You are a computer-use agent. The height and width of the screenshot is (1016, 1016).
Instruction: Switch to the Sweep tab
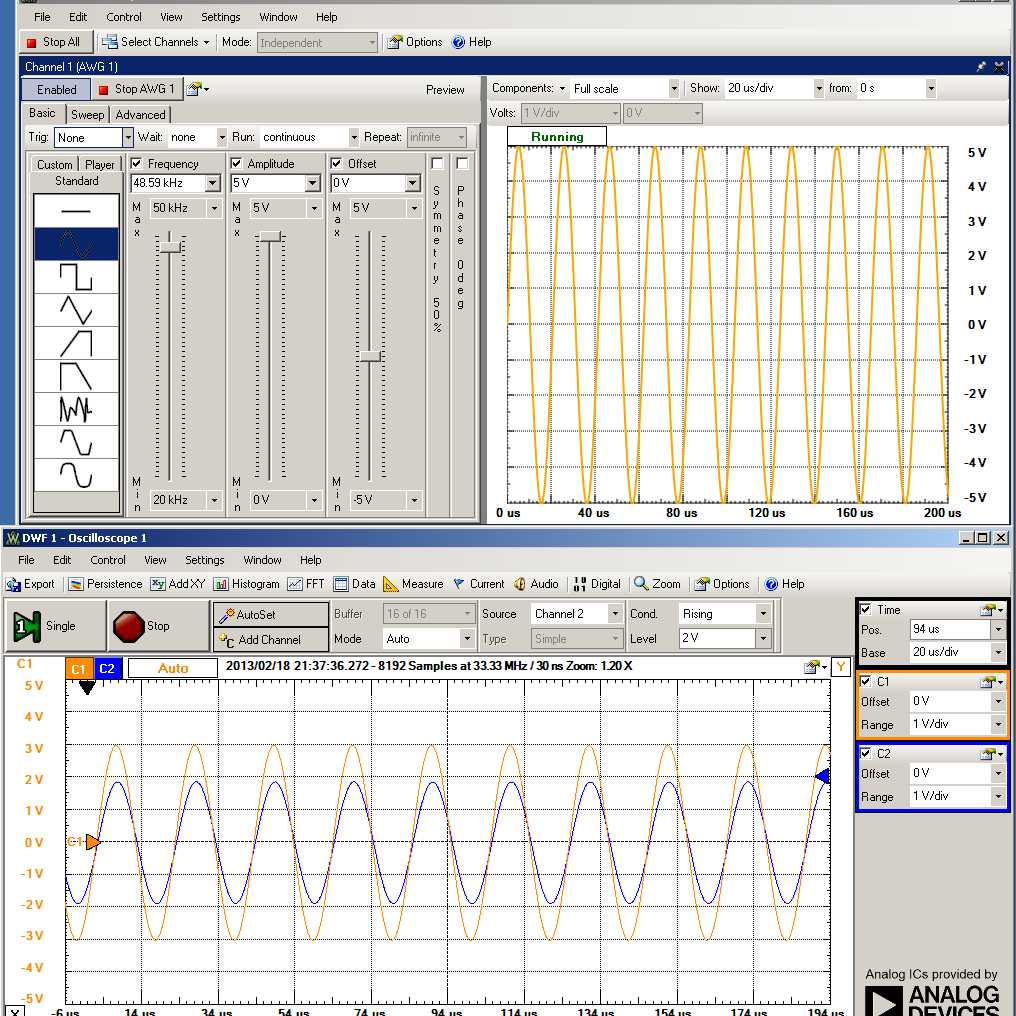[x=87, y=115]
